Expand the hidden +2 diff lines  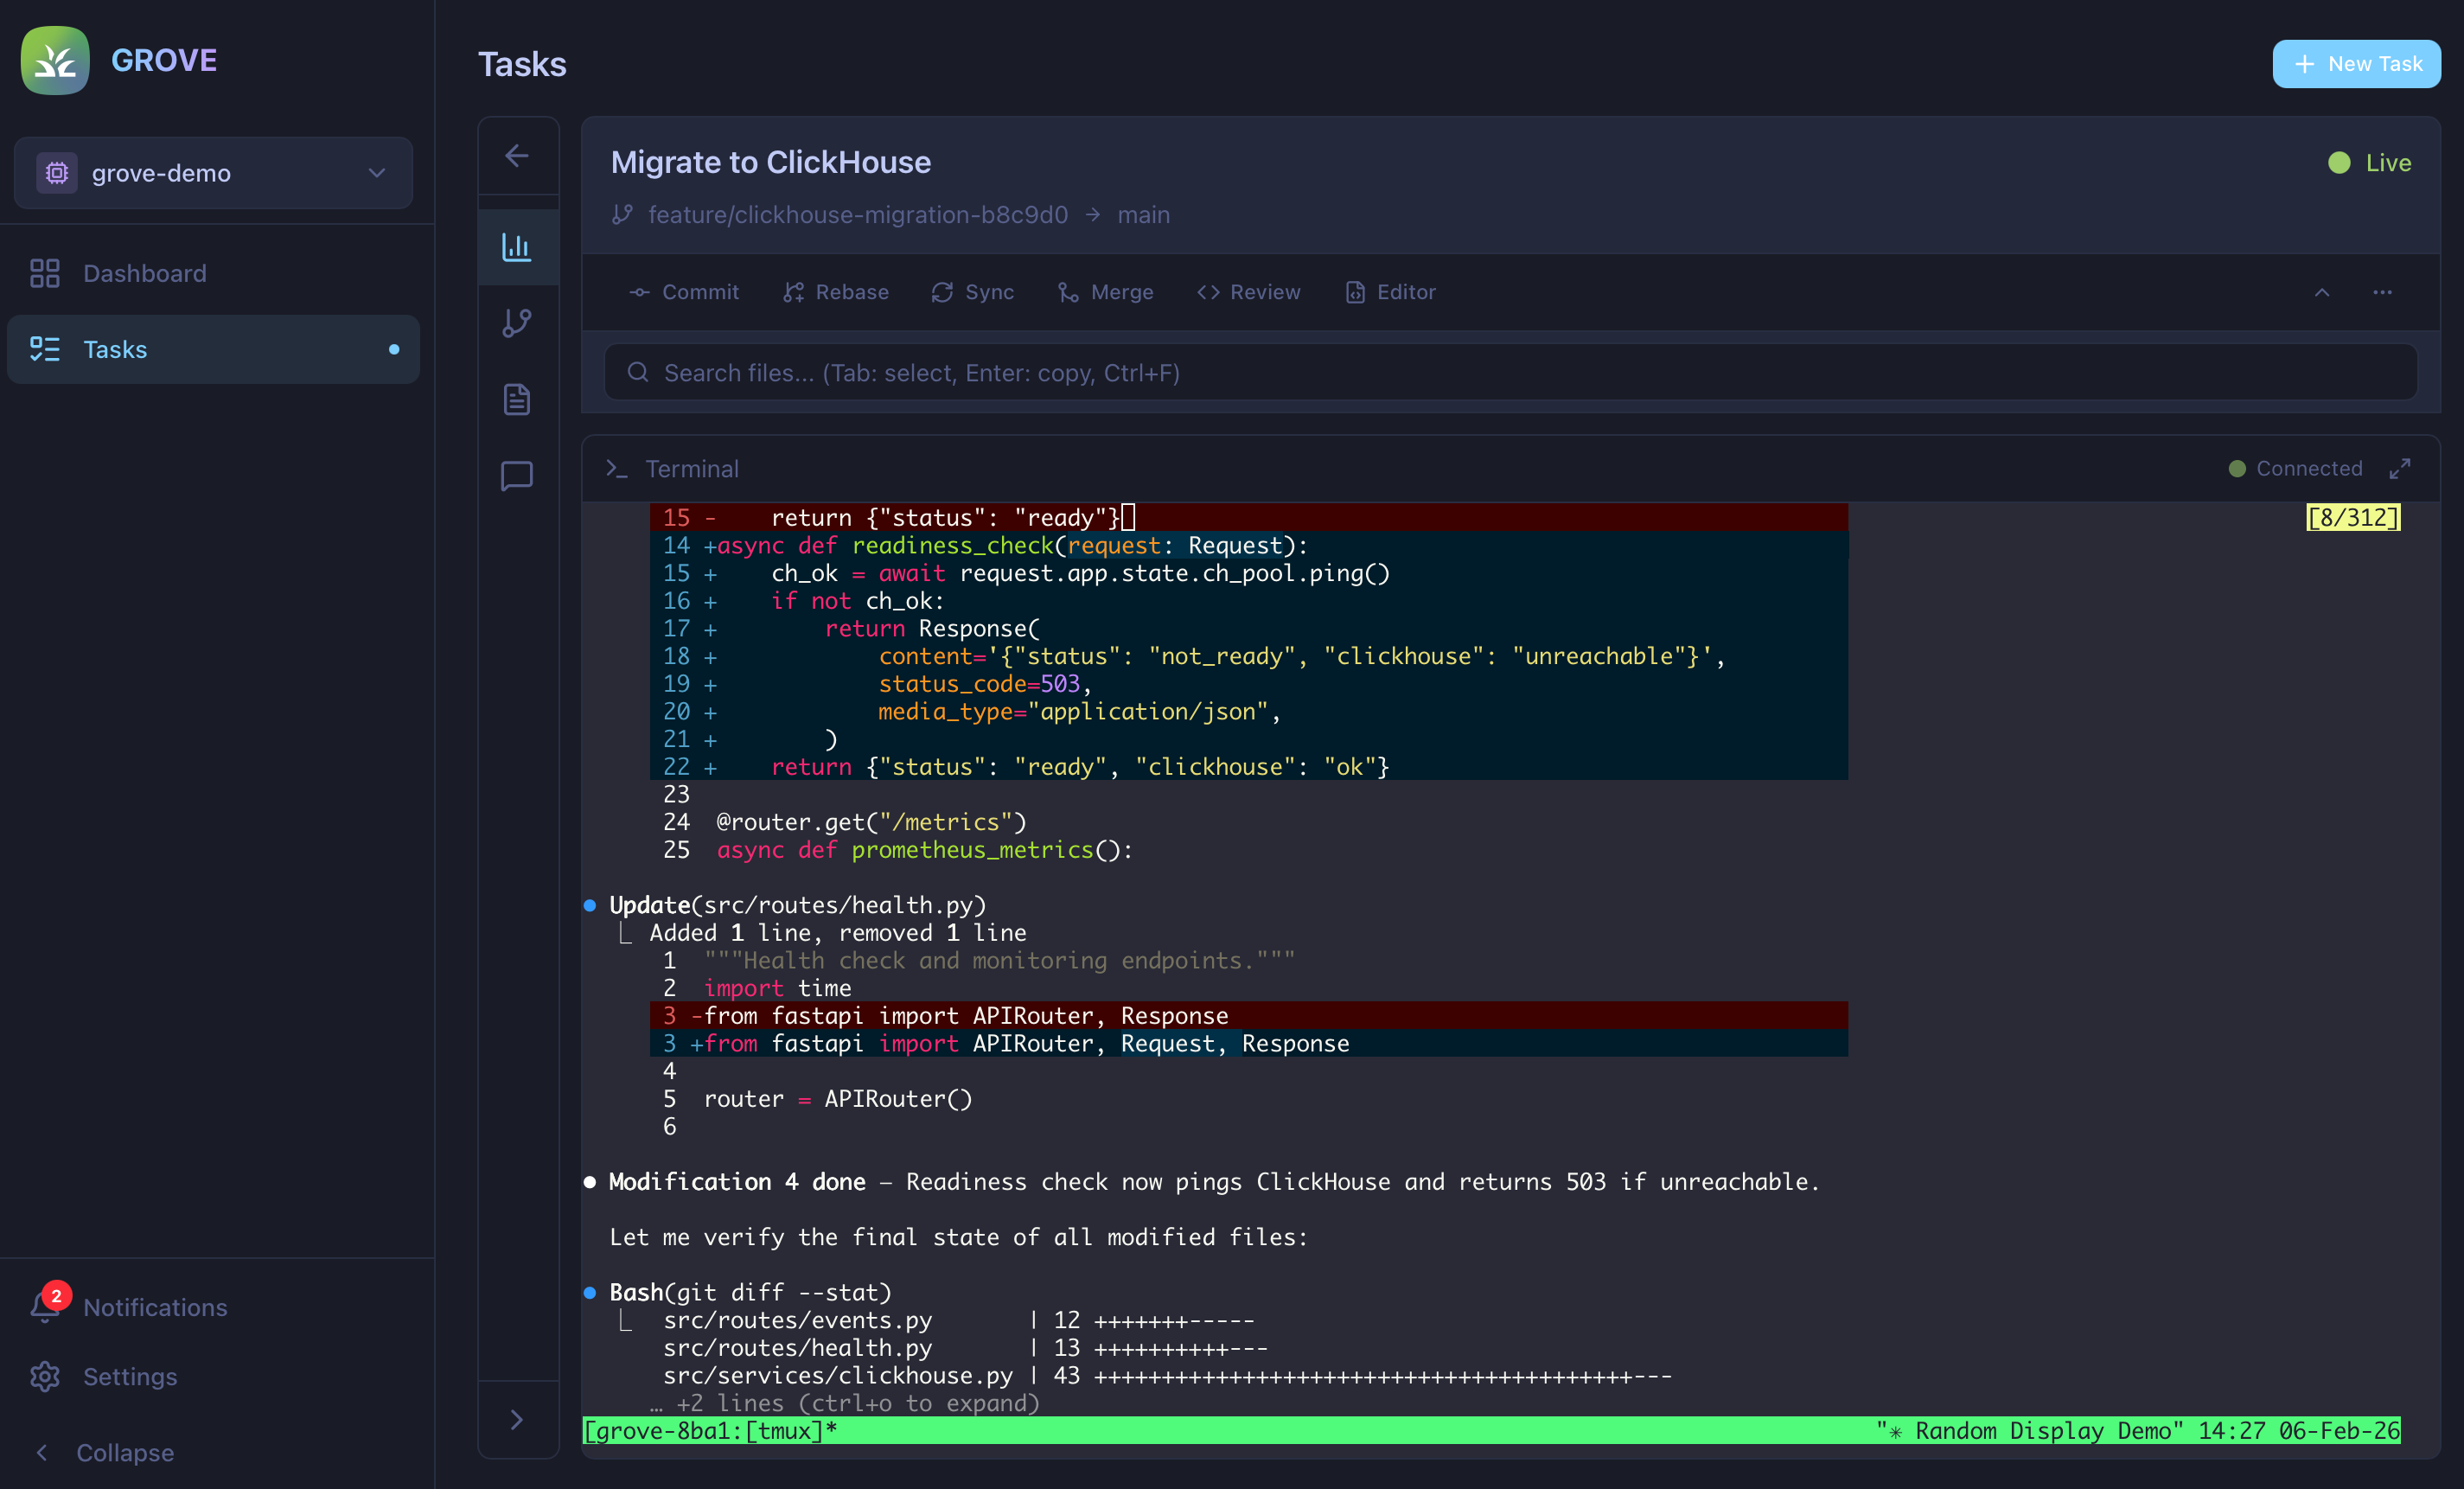coord(843,1403)
